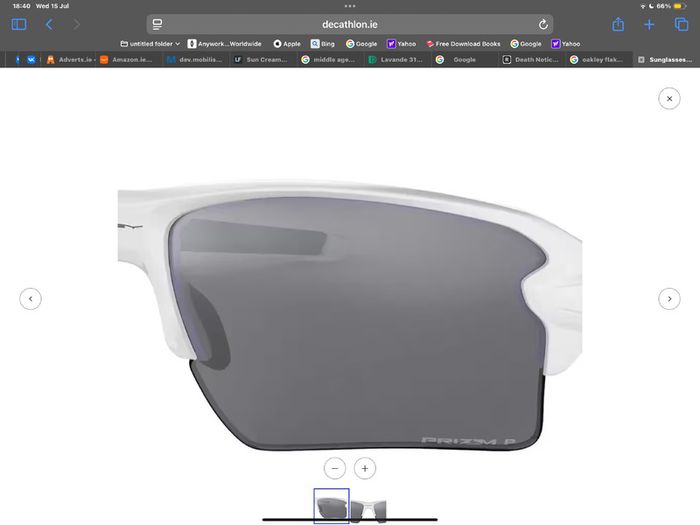This screenshot has width=700, height=525.
Task: Open the first Google bookmark
Action: pos(361,44)
